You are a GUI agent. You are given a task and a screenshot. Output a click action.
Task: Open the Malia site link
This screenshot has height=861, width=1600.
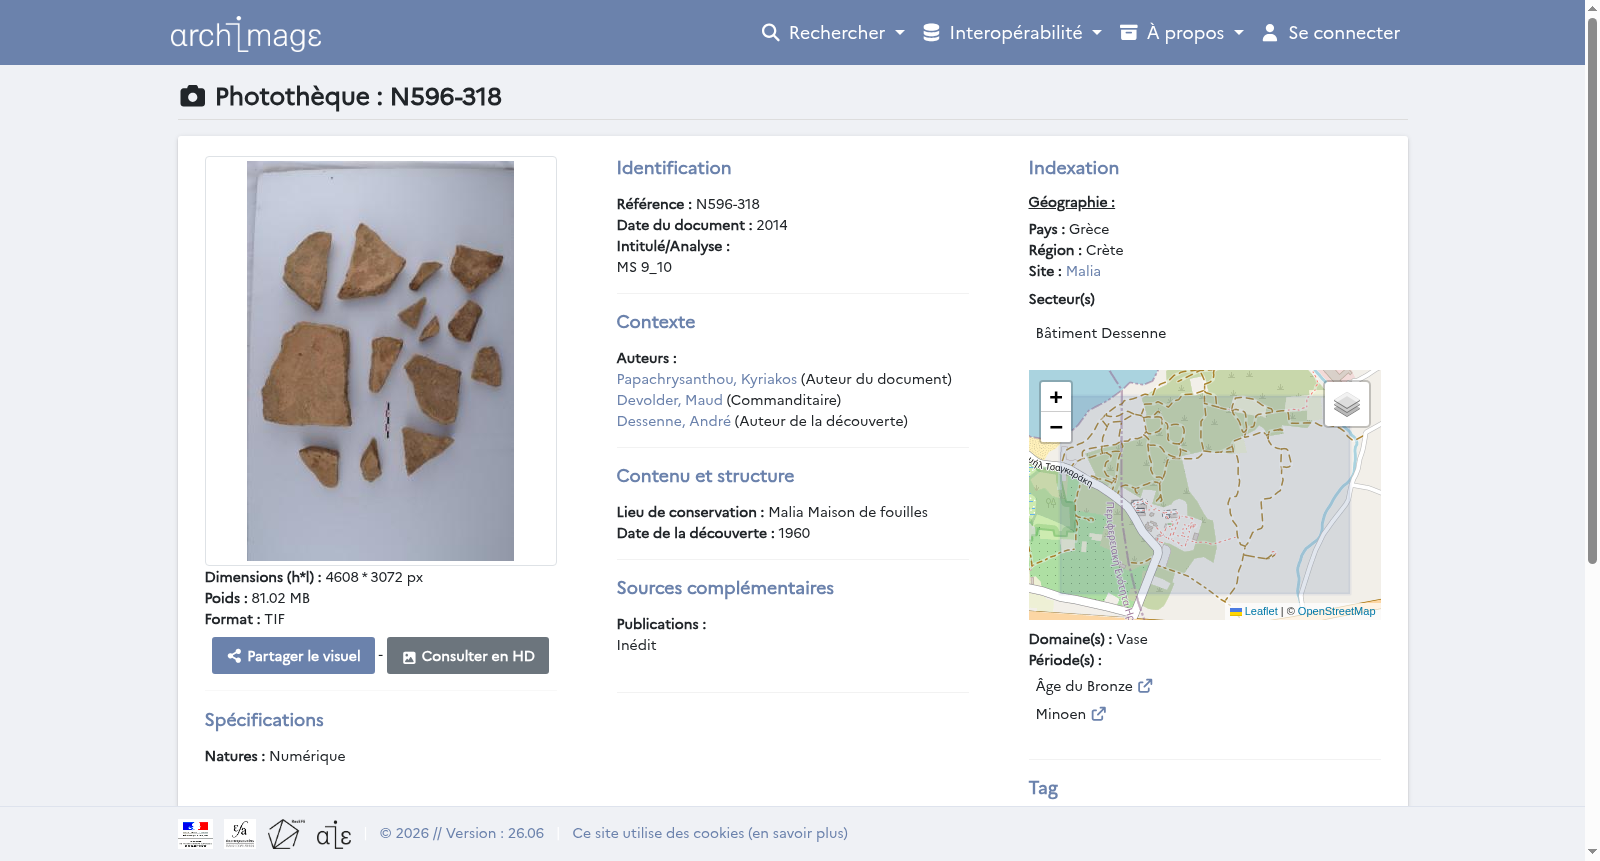point(1083,271)
